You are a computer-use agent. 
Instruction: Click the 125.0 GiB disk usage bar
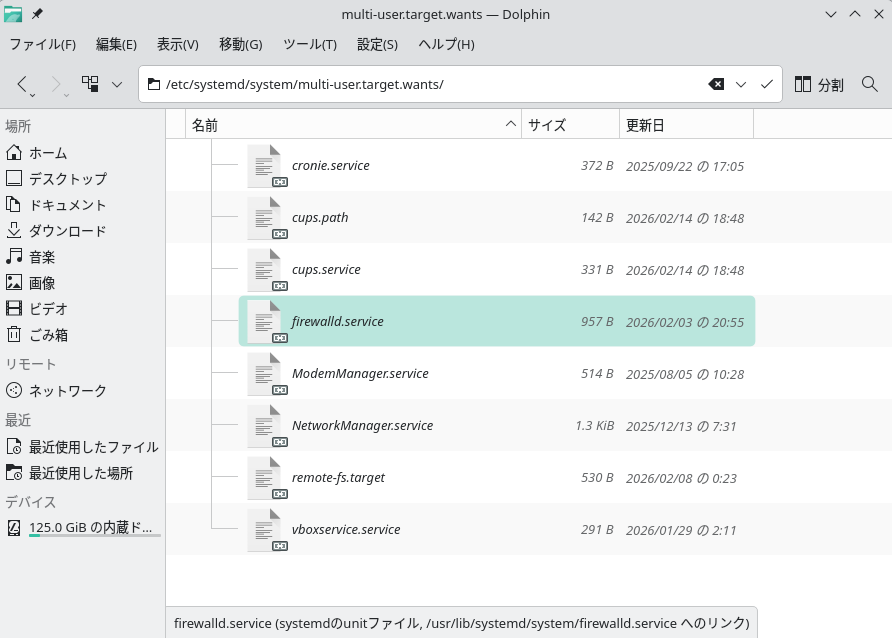click(x=94, y=536)
